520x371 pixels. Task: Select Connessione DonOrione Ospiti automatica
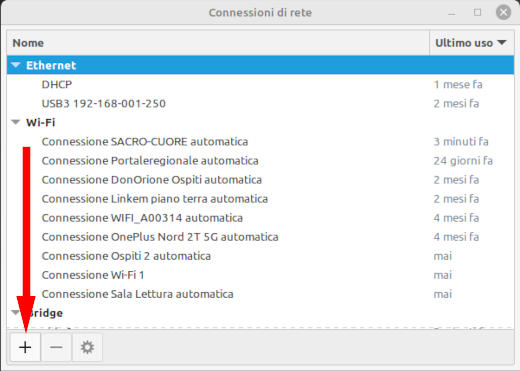click(260, 180)
